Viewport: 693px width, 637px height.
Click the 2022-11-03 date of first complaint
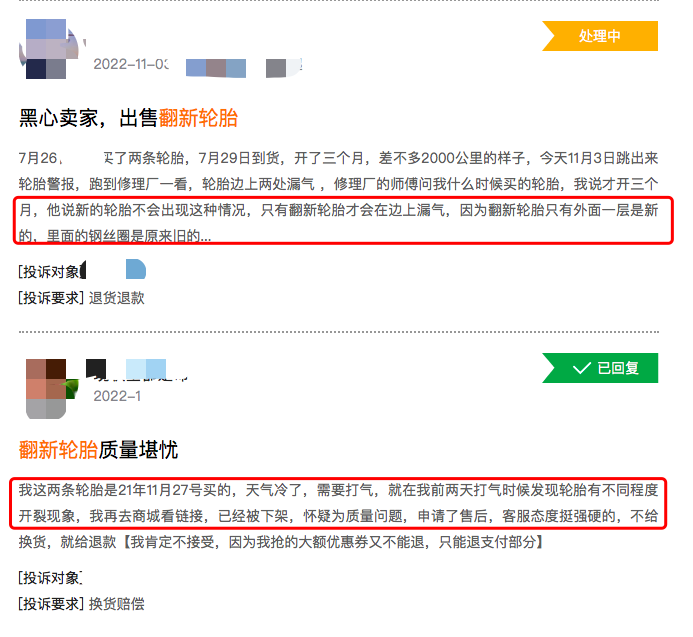[x=131, y=64]
